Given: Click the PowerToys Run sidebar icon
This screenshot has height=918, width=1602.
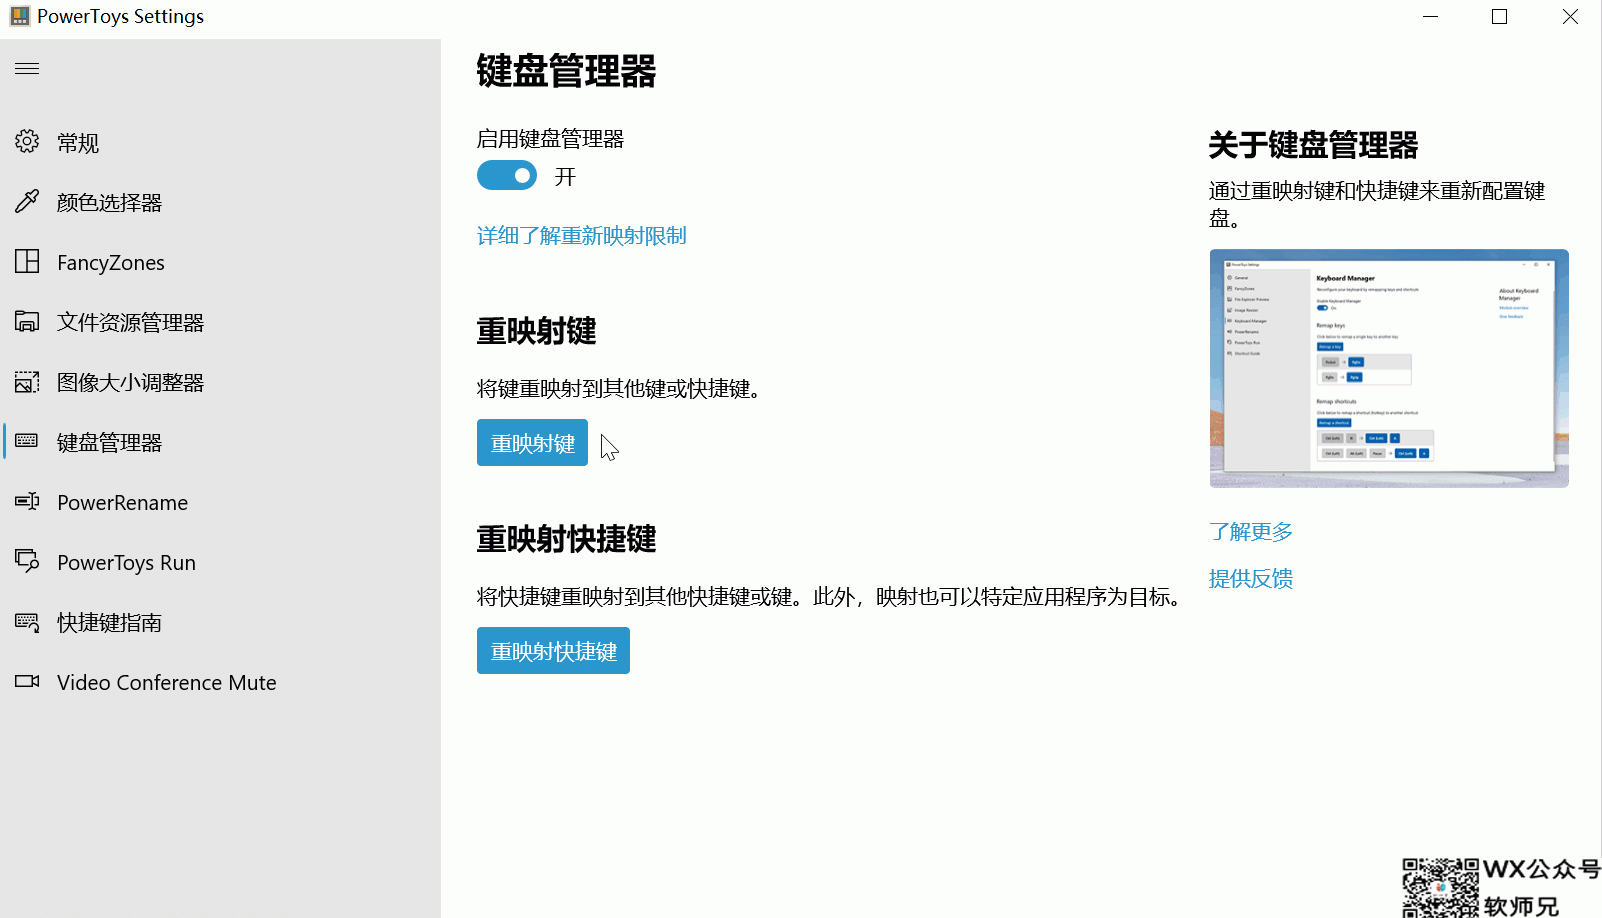Looking at the screenshot, I should [27, 561].
